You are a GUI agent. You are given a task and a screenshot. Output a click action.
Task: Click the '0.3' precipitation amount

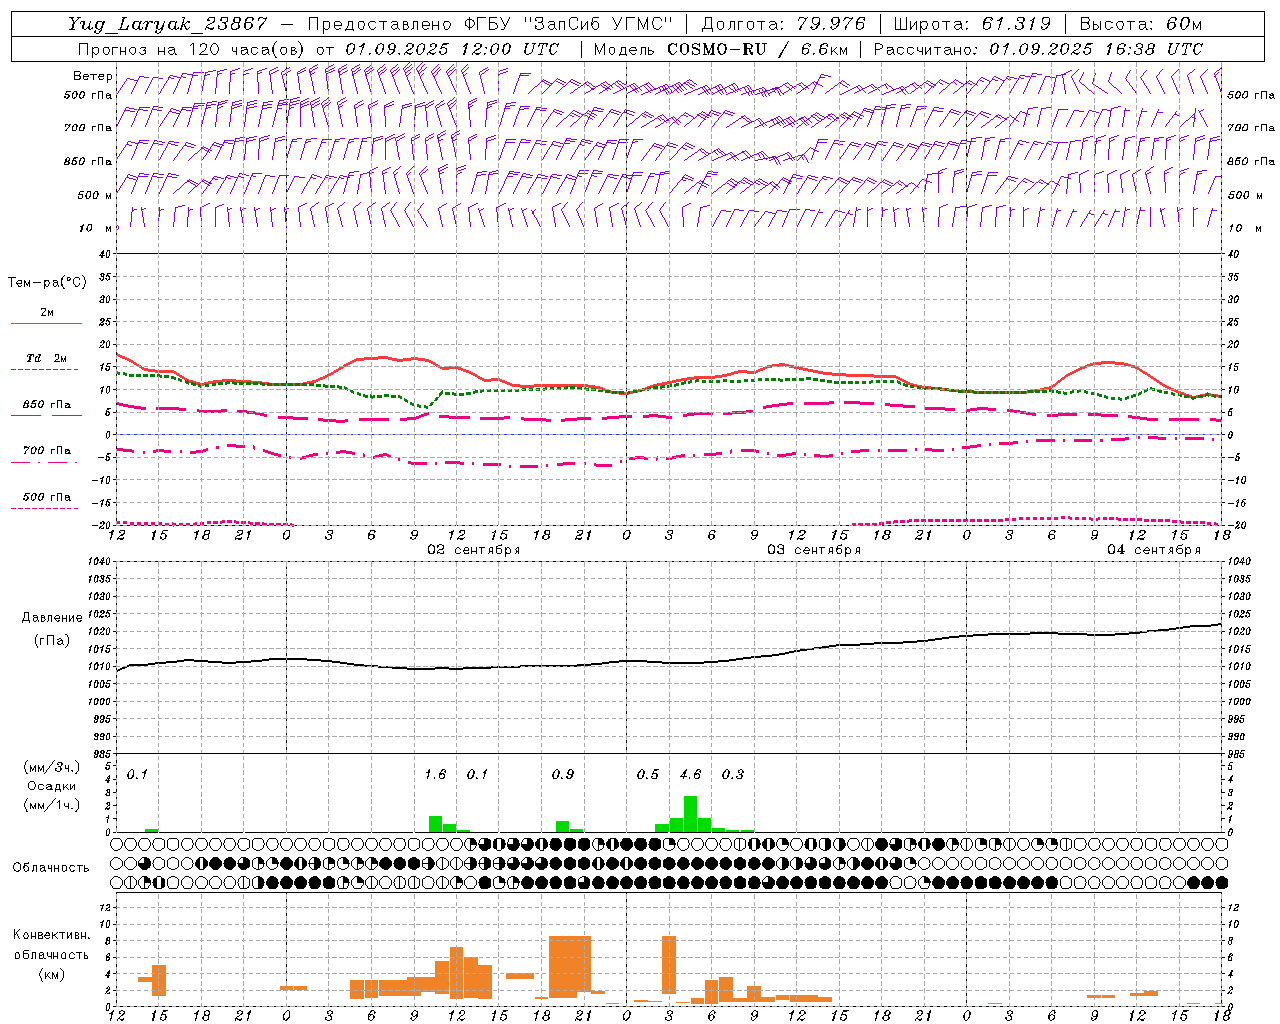tap(733, 775)
